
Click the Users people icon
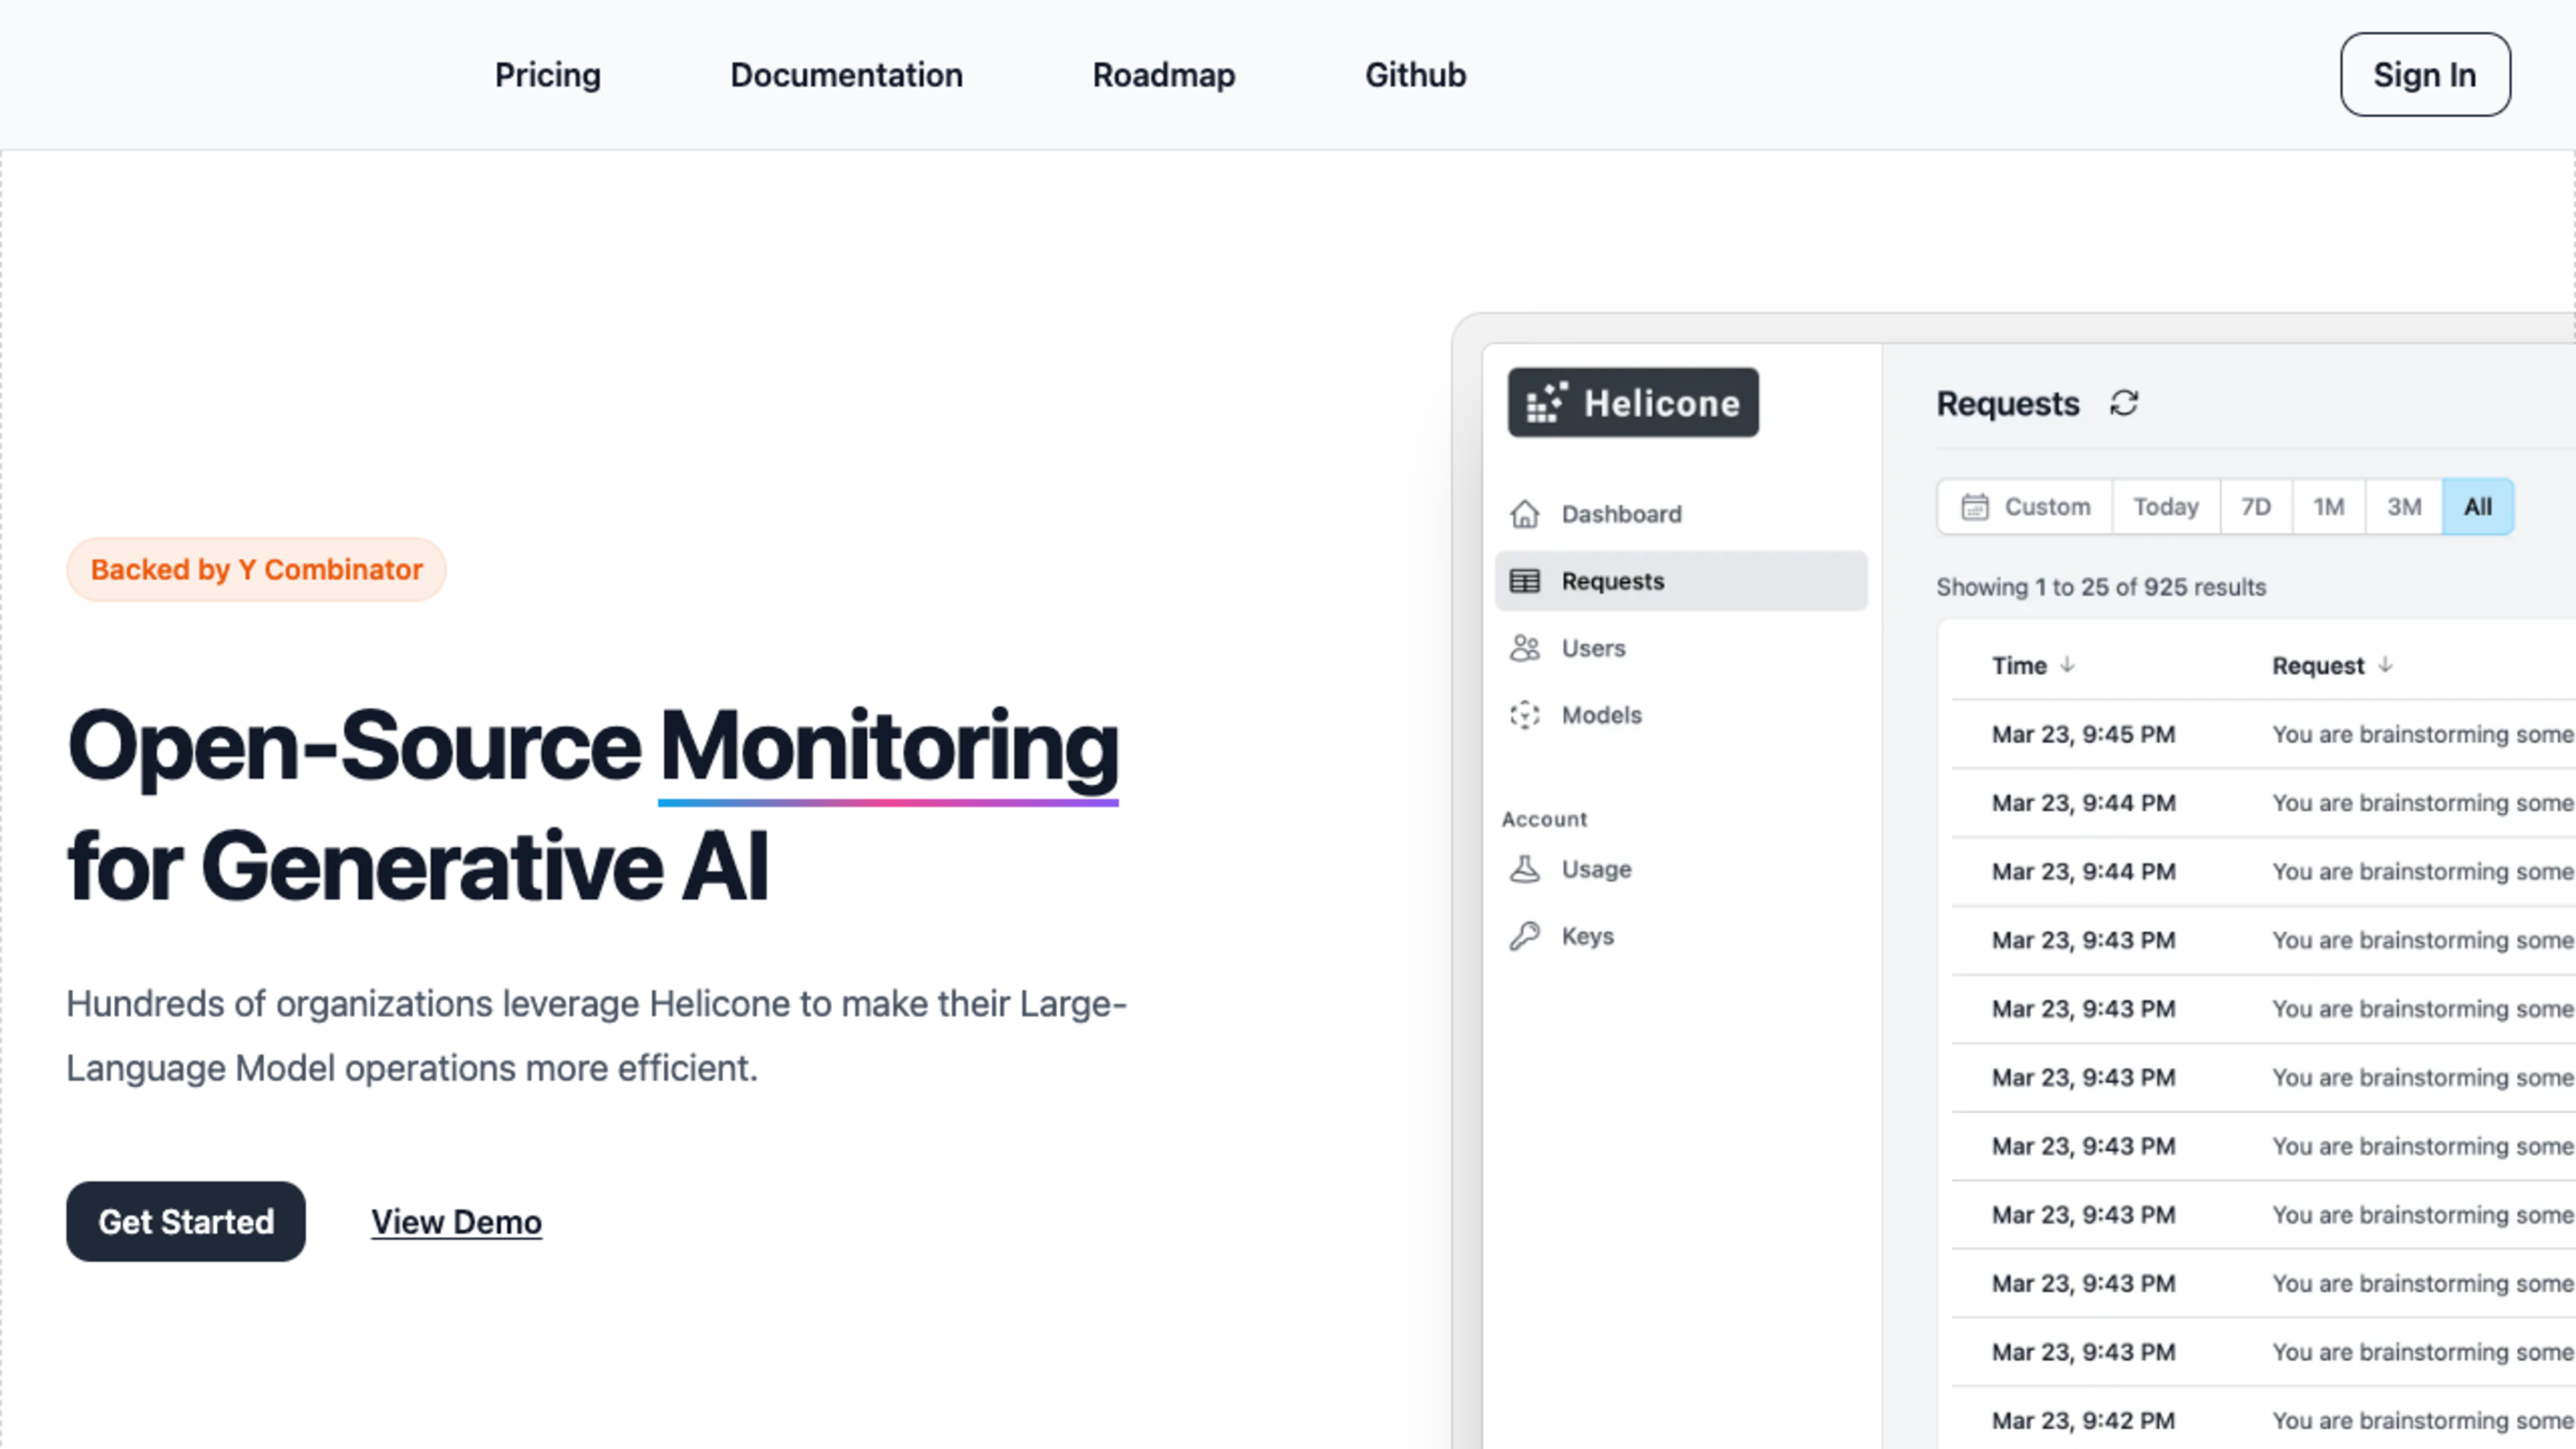coord(1524,648)
